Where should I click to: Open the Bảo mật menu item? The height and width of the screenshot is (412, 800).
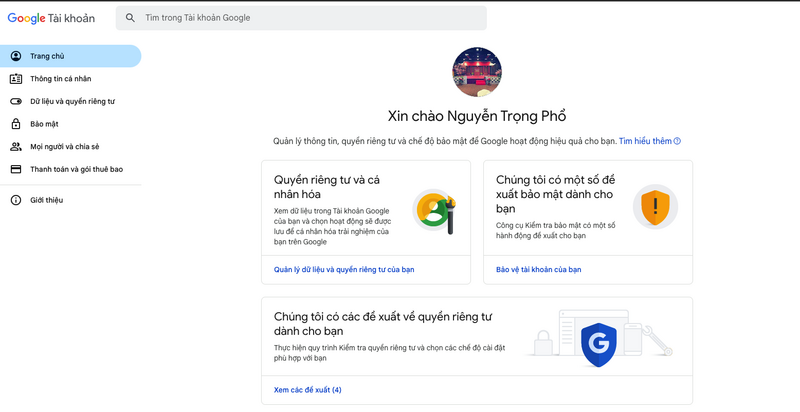point(45,124)
